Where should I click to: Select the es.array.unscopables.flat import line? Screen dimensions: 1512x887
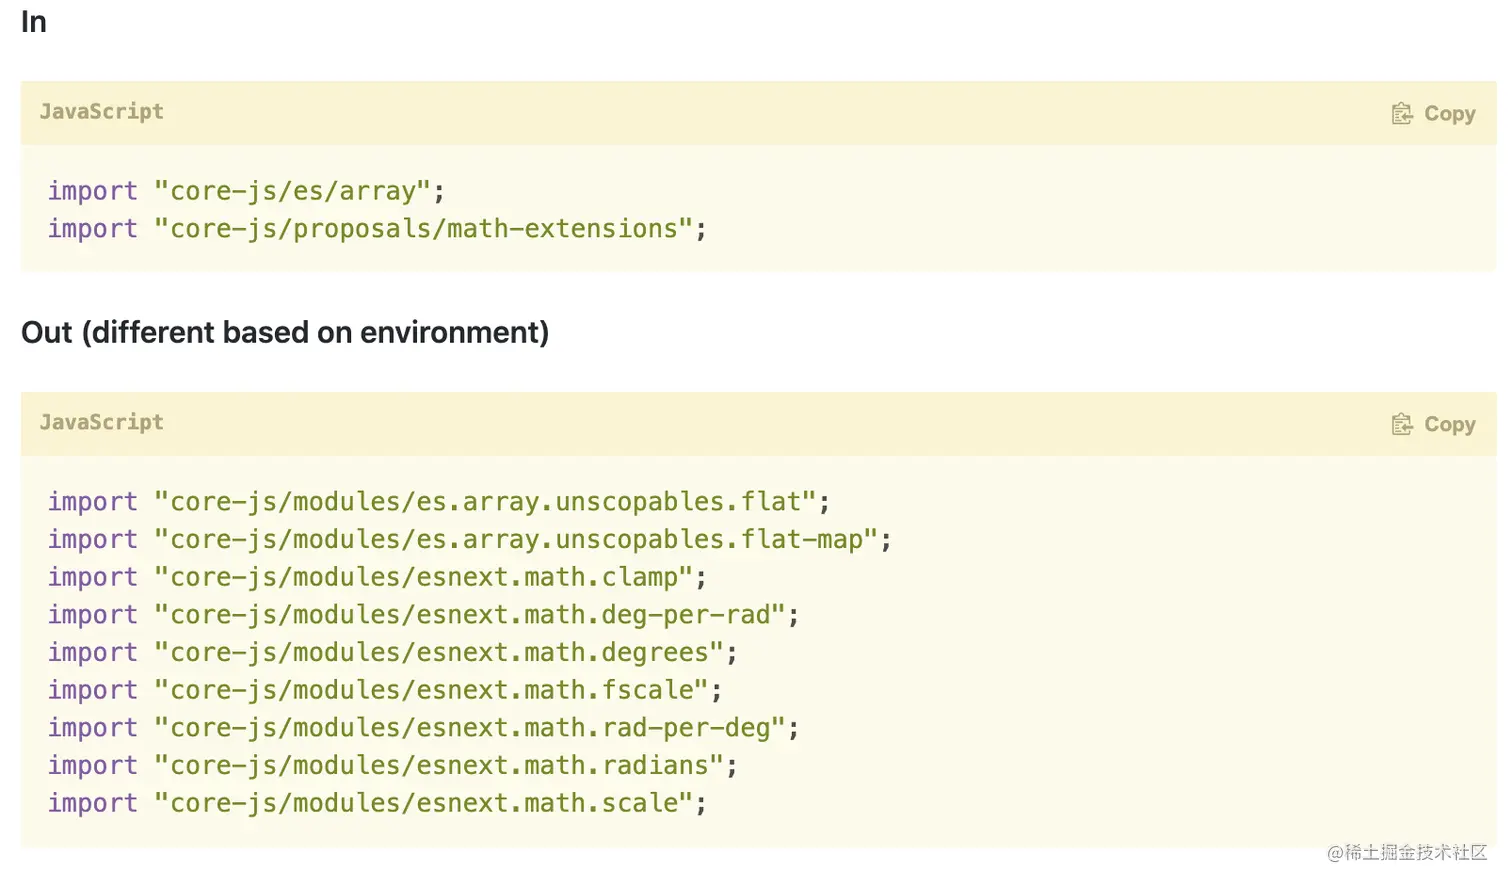point(437,501)
